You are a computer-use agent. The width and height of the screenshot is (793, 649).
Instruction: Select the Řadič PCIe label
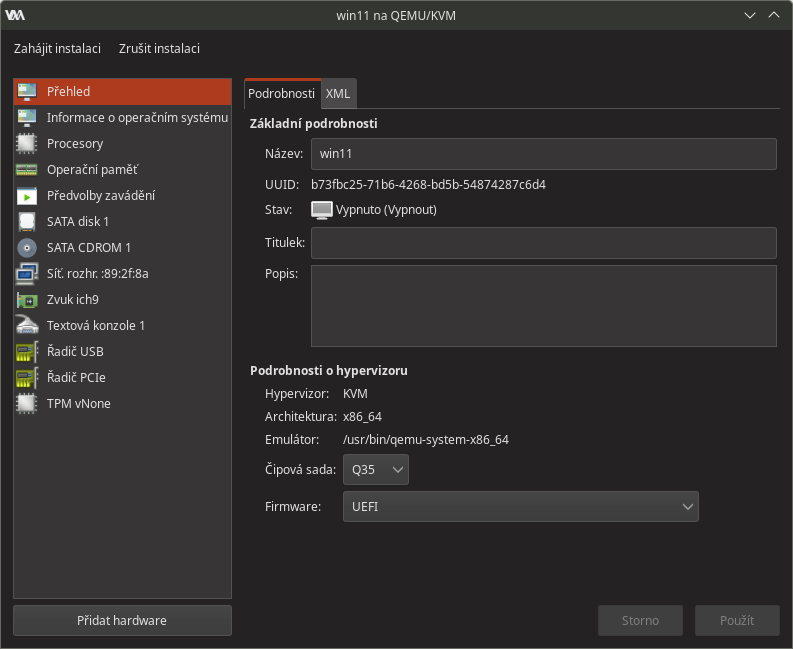point(76,378)
